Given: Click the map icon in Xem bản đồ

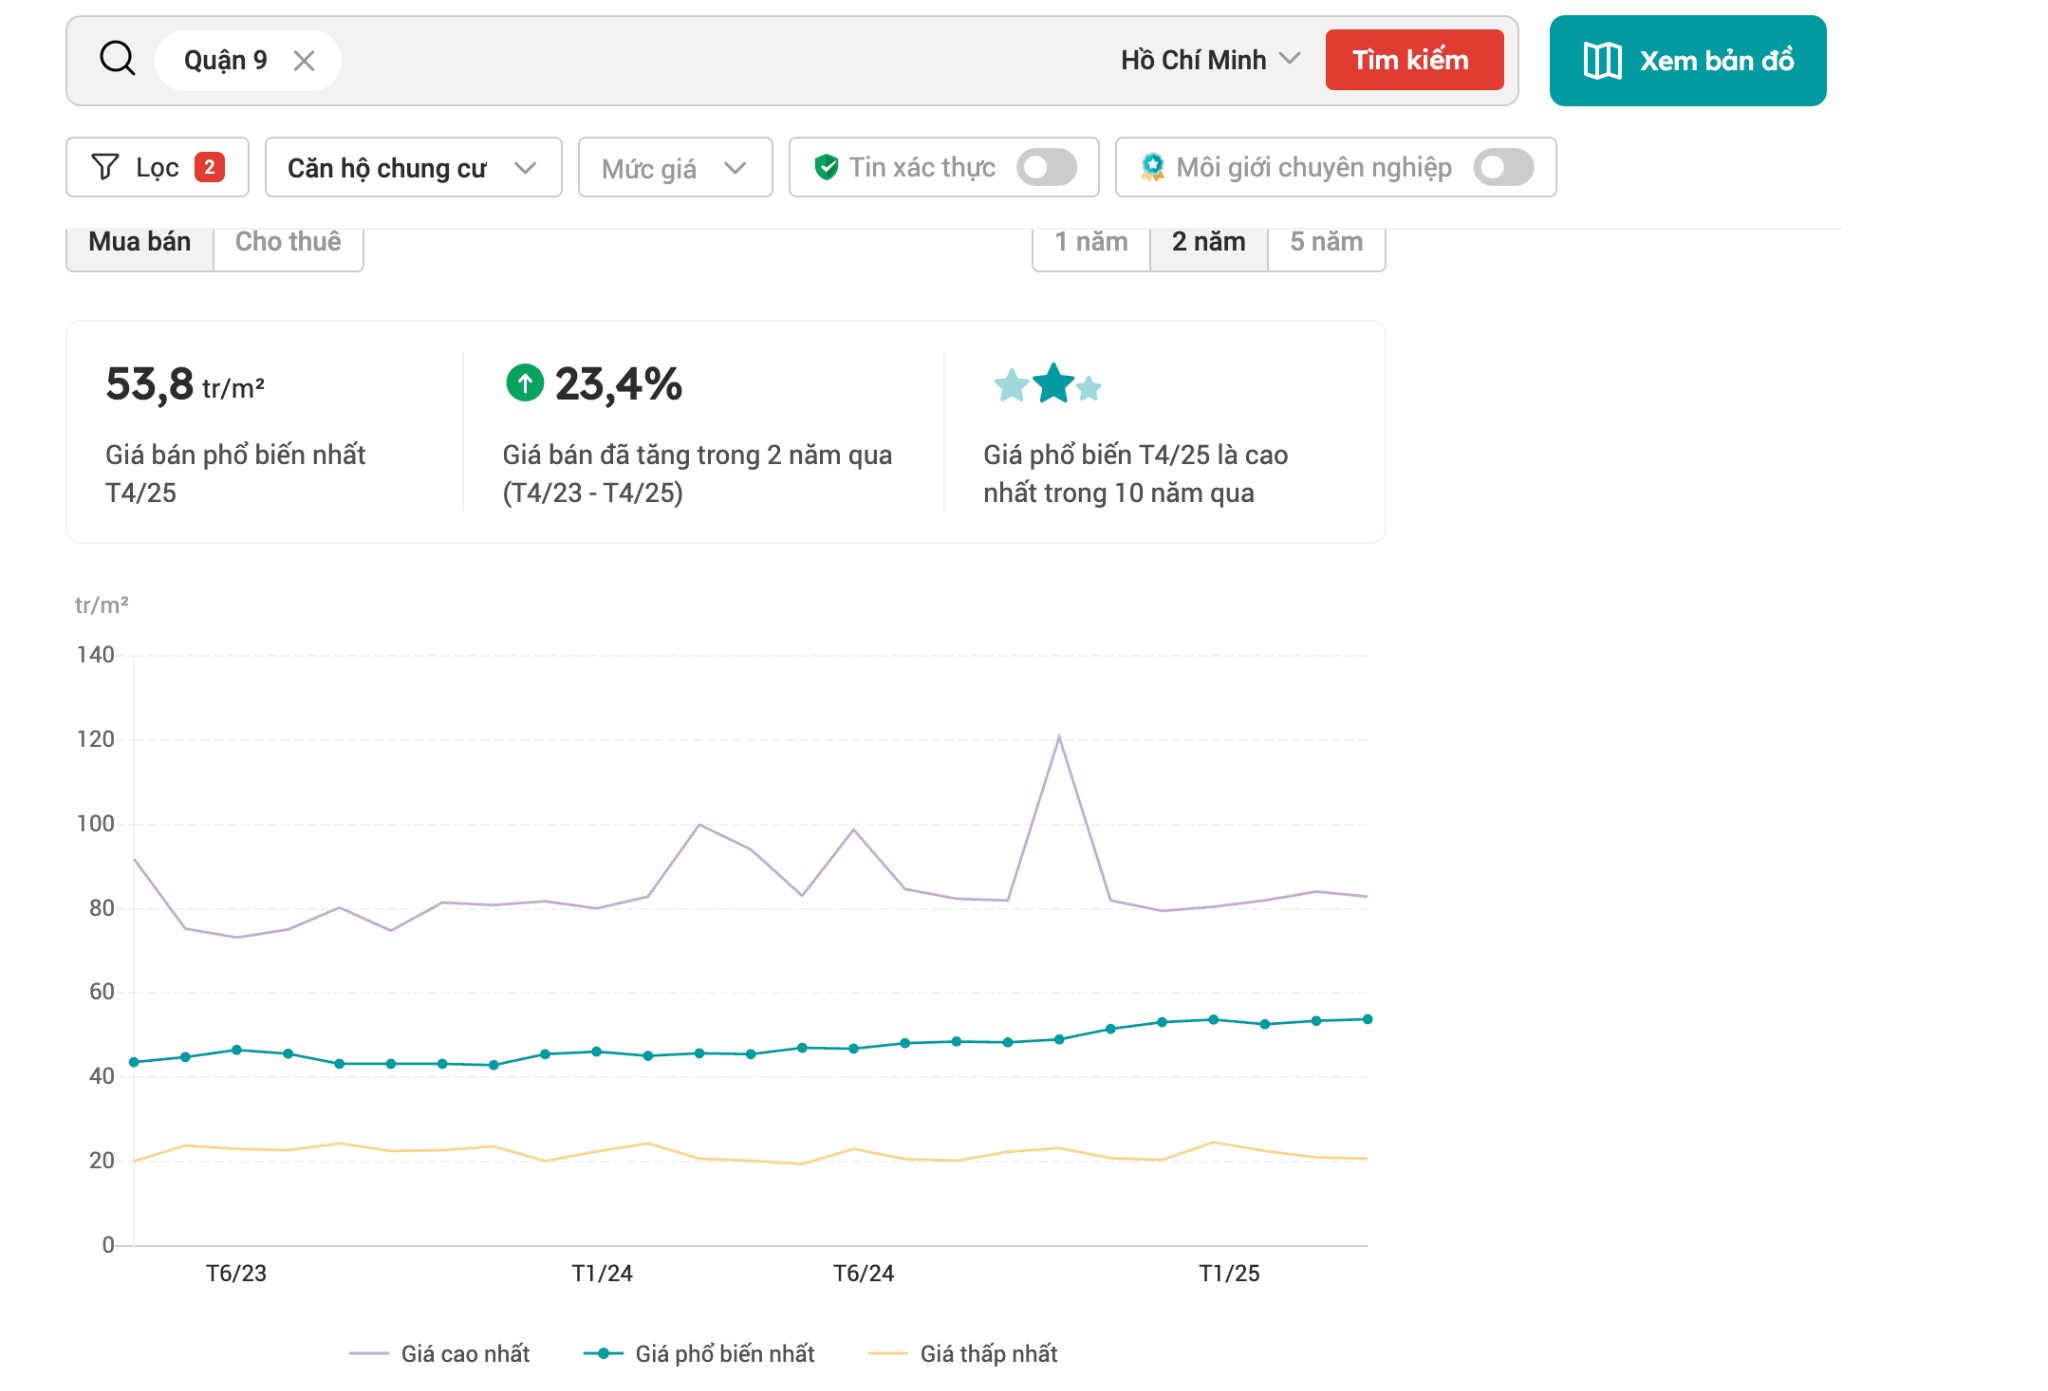Looking at the screenshot, I should [x=1602, y=61].
